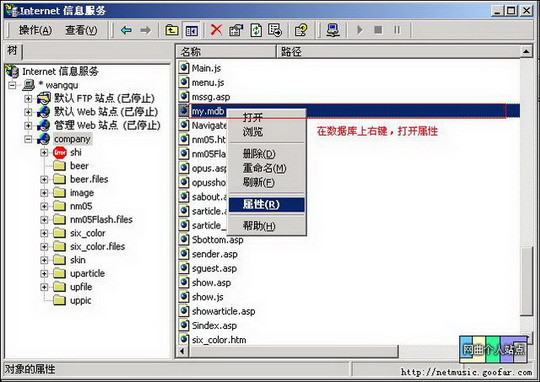
Task: Click the Refresh toolbar icon
Action: coord(256,30)
